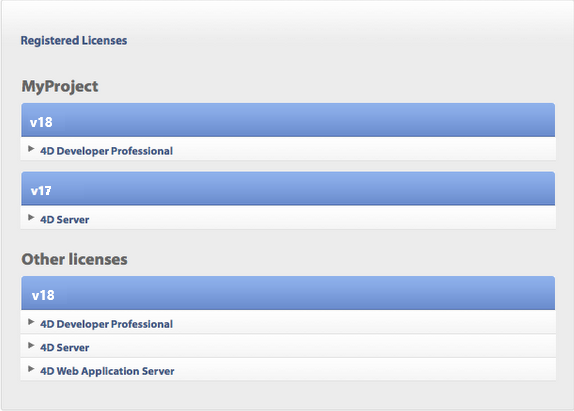574x411 pixels.
Task: Expand 4D Server triangle under Other licenses
Action: pos(31,345)
